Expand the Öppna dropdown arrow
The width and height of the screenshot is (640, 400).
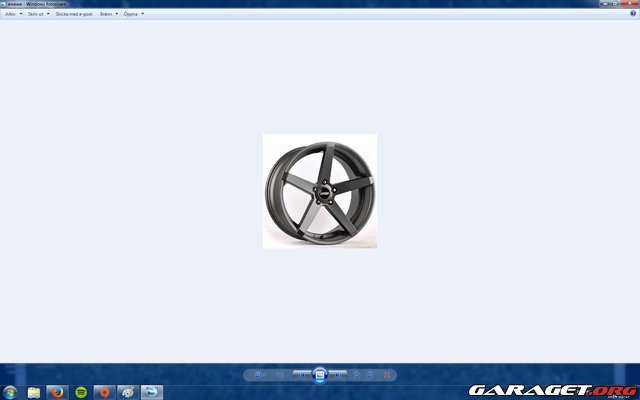[x=142, y=14]
